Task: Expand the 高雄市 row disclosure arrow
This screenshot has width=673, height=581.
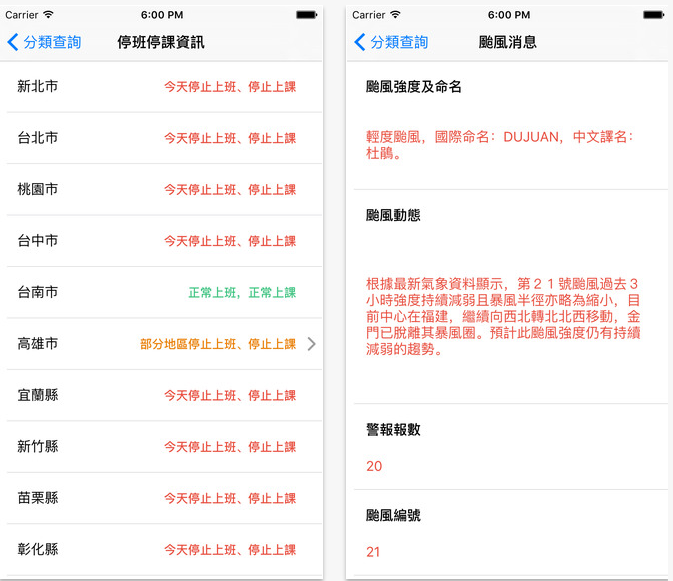Action: coord(311,344)
